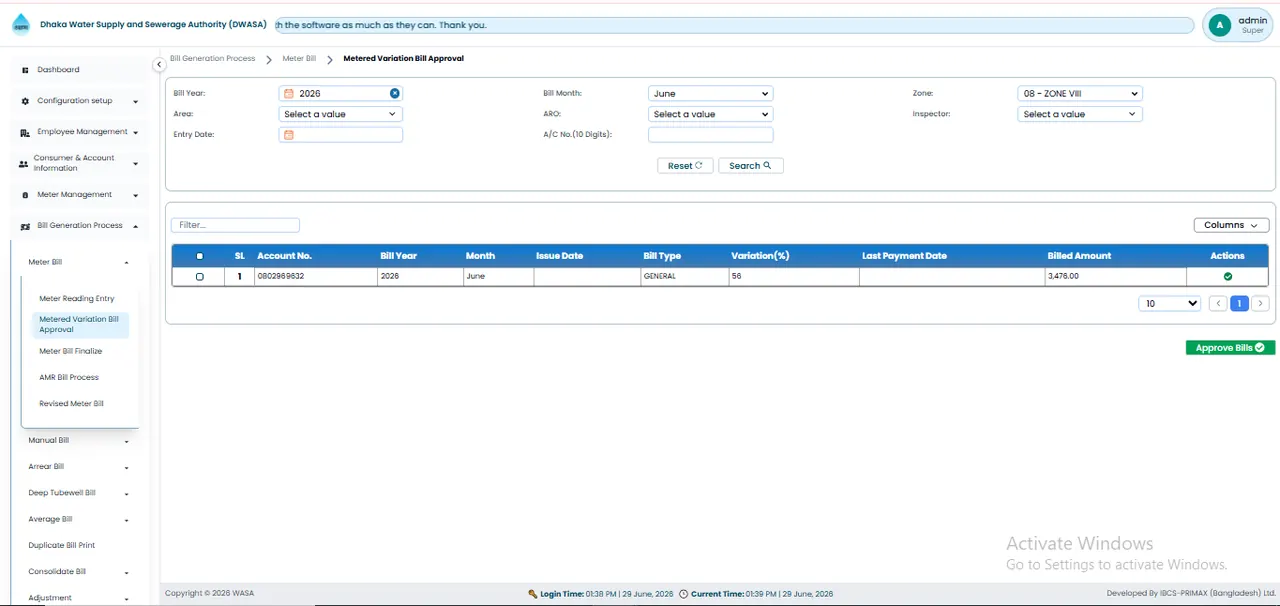Click the green Approve Bills button
Image resolution: width=1280 pixels, height=606 pixels.
(1230, 348)
